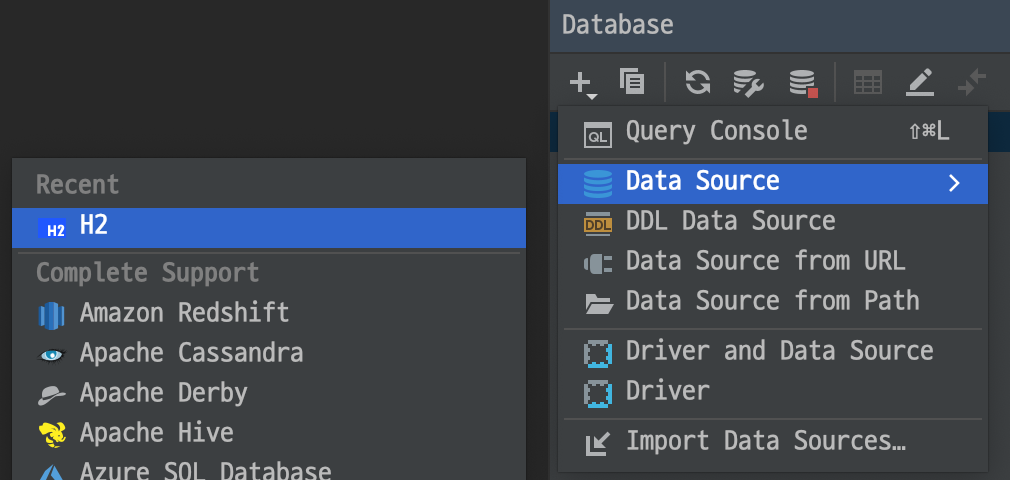
Task: Choose DDL Data Source menu item
Action: tap(772, 222)
